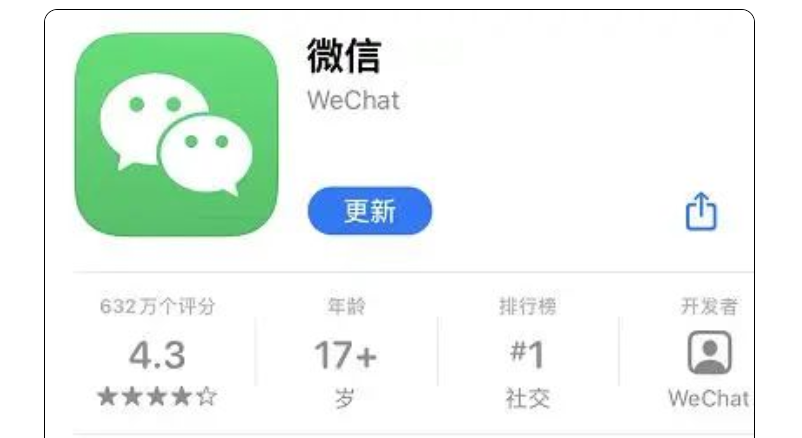Tap the 年龄 age label

pos(346,306)
